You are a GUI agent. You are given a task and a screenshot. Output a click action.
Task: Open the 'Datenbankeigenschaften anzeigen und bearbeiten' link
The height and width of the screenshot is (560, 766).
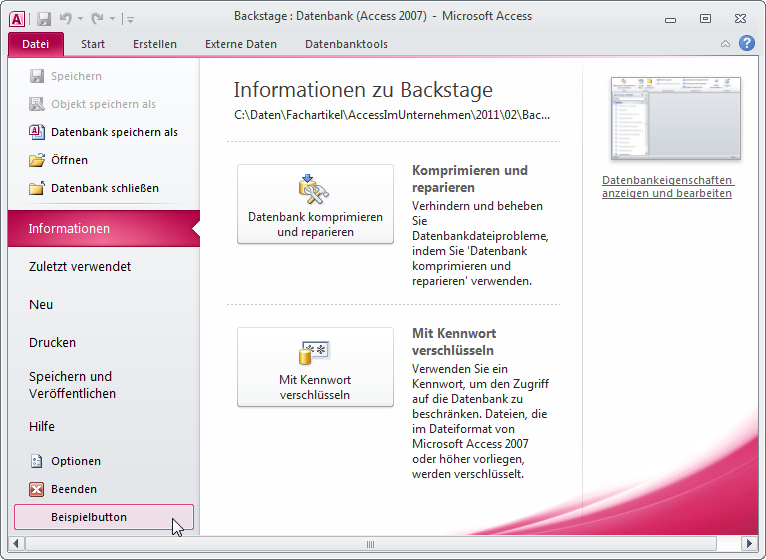click(x=667, y=187)
